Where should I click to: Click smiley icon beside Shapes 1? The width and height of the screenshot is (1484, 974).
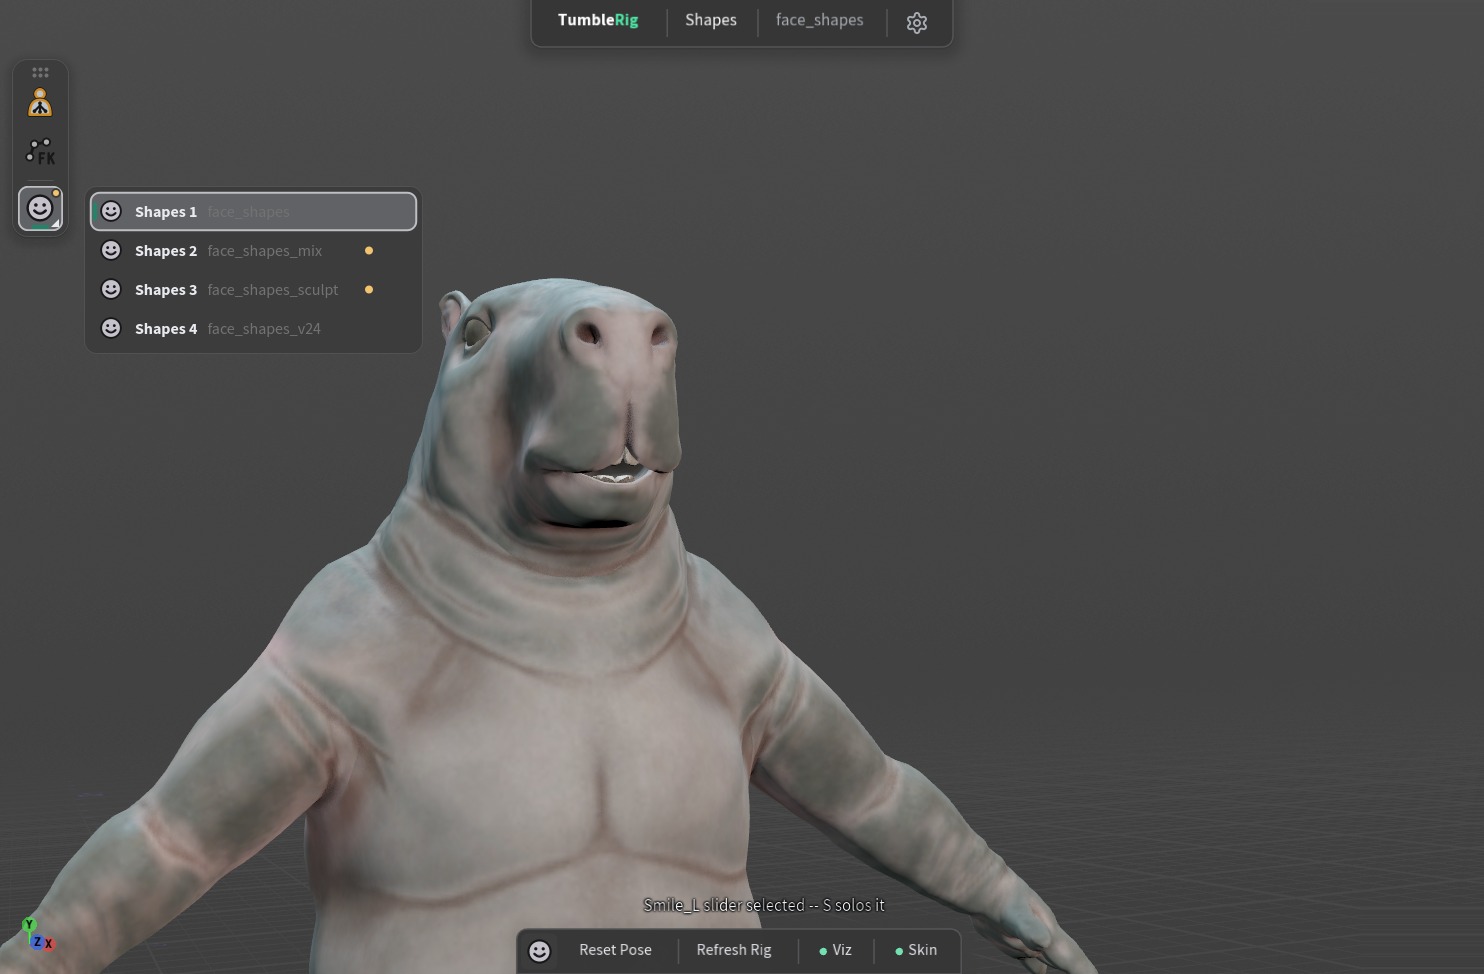pyautogui.click(x=111, y=211)
